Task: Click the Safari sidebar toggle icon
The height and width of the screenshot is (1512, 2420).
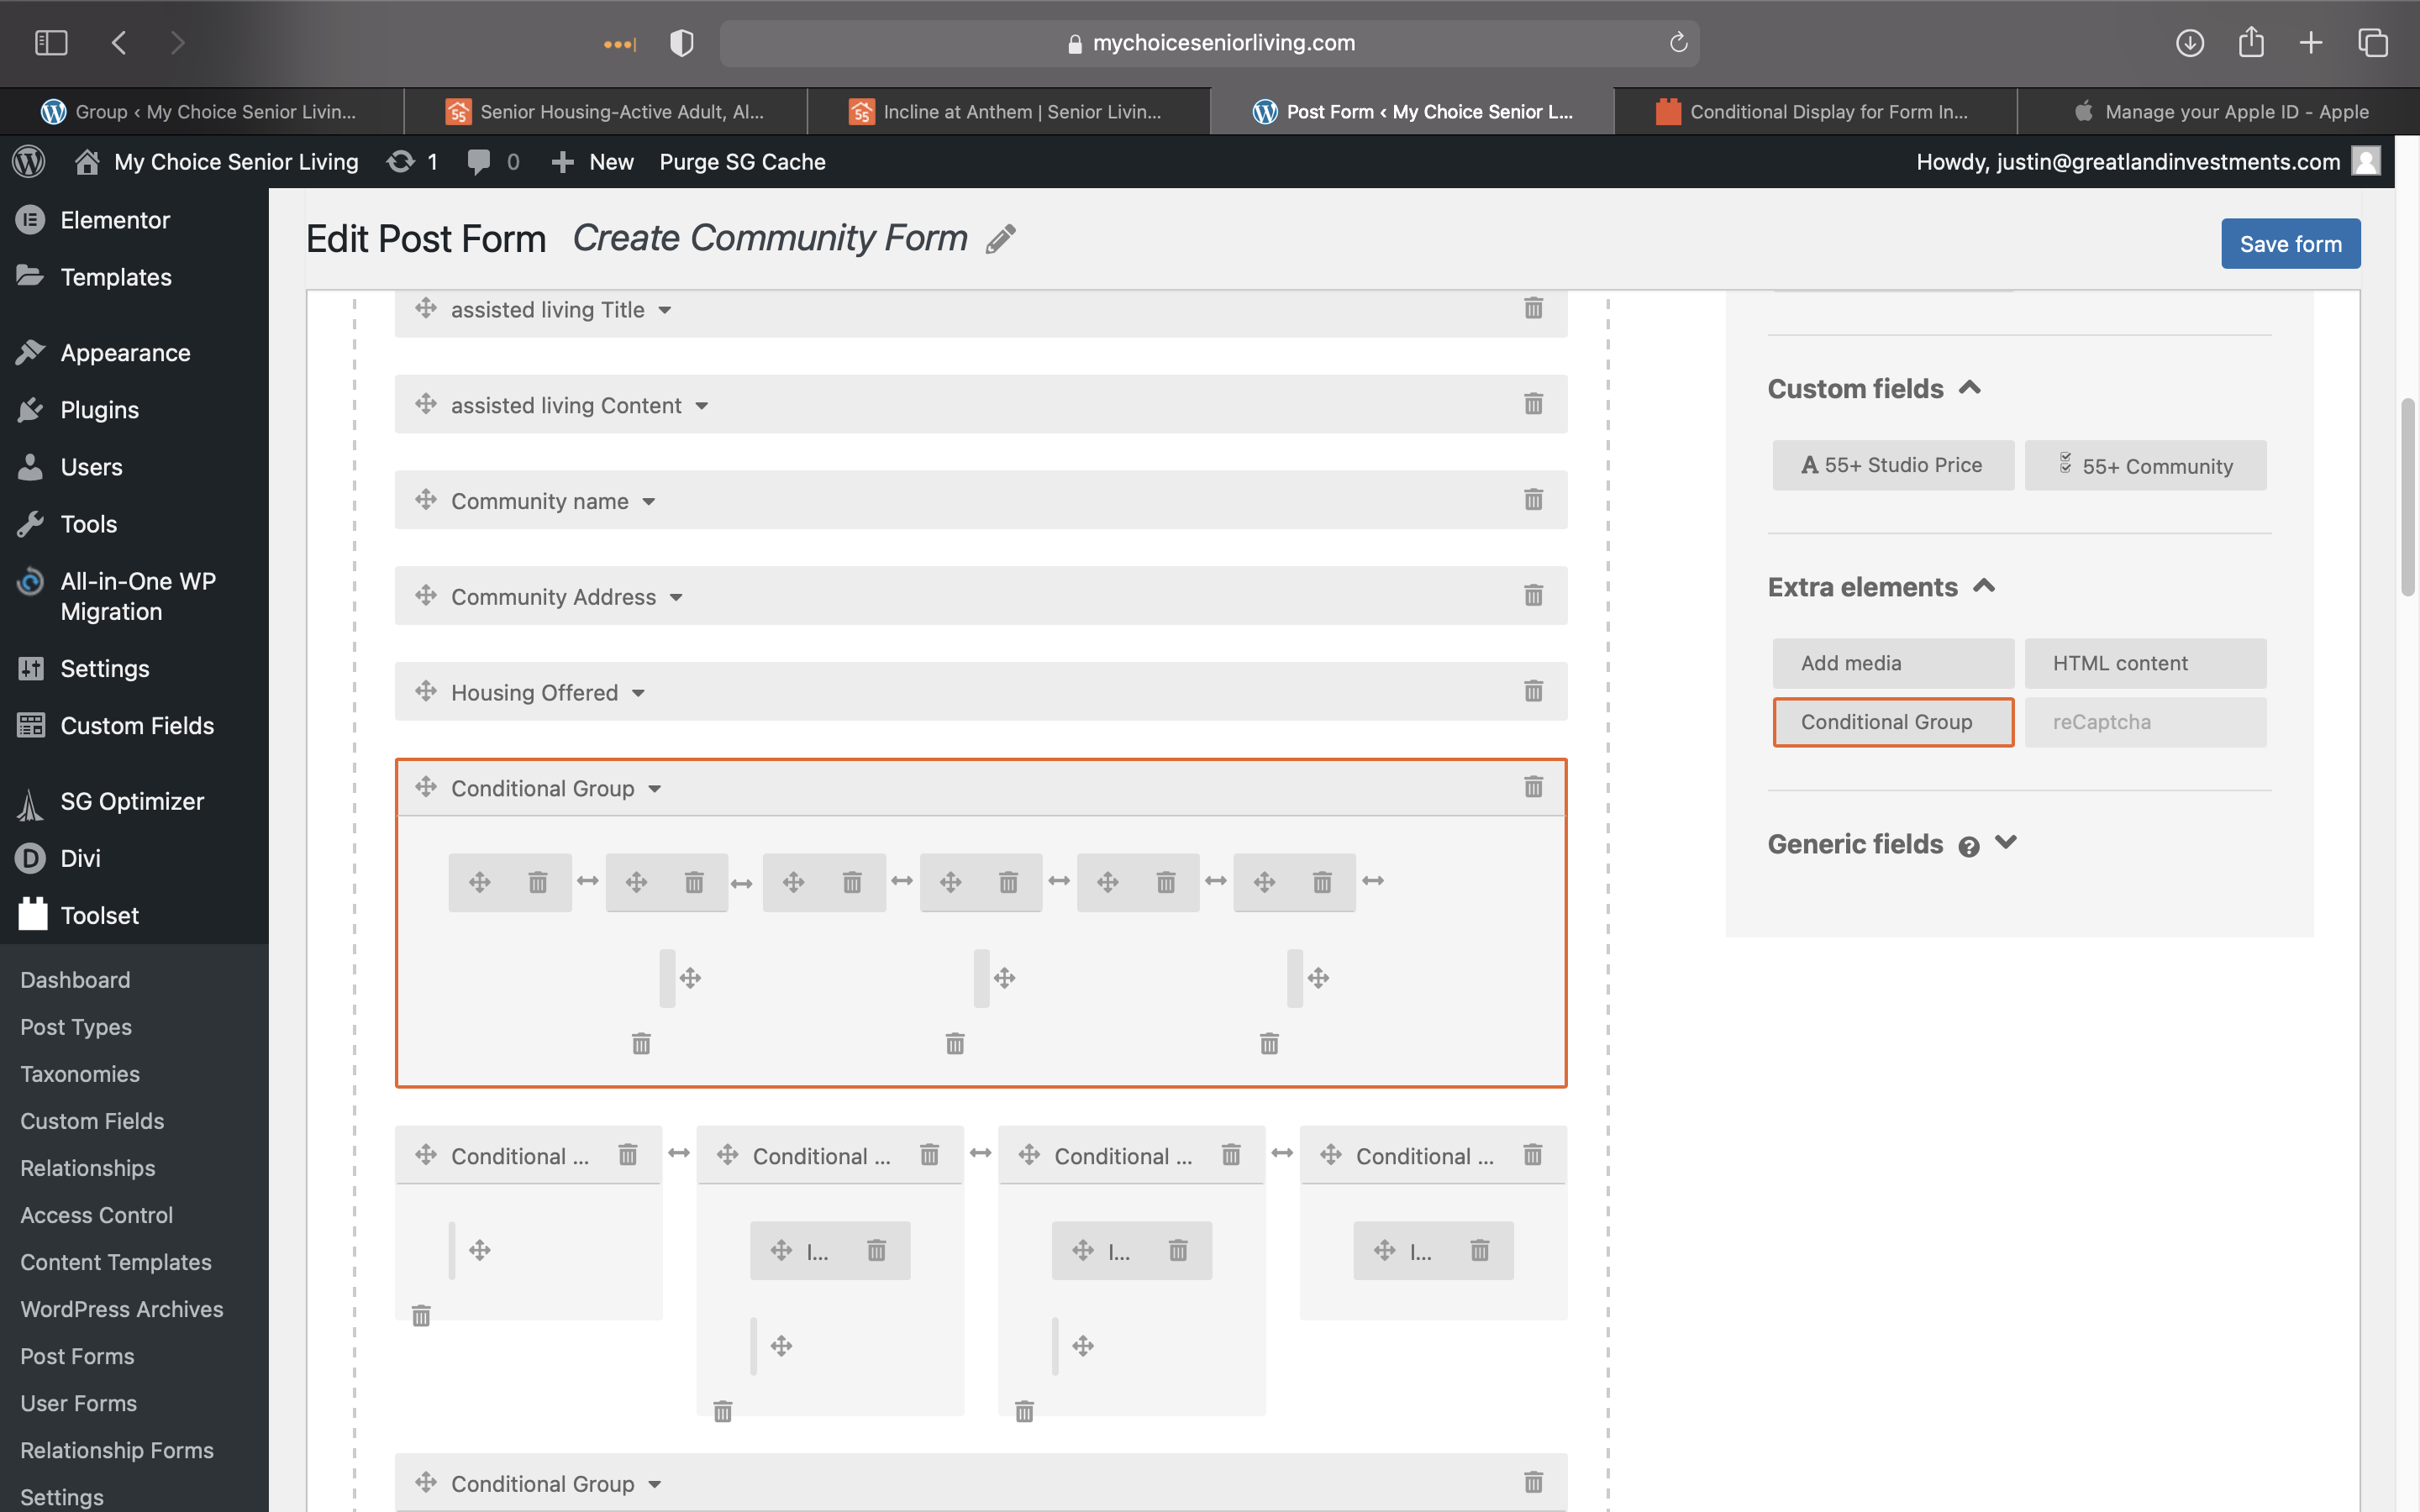Action: click(51, 42)
